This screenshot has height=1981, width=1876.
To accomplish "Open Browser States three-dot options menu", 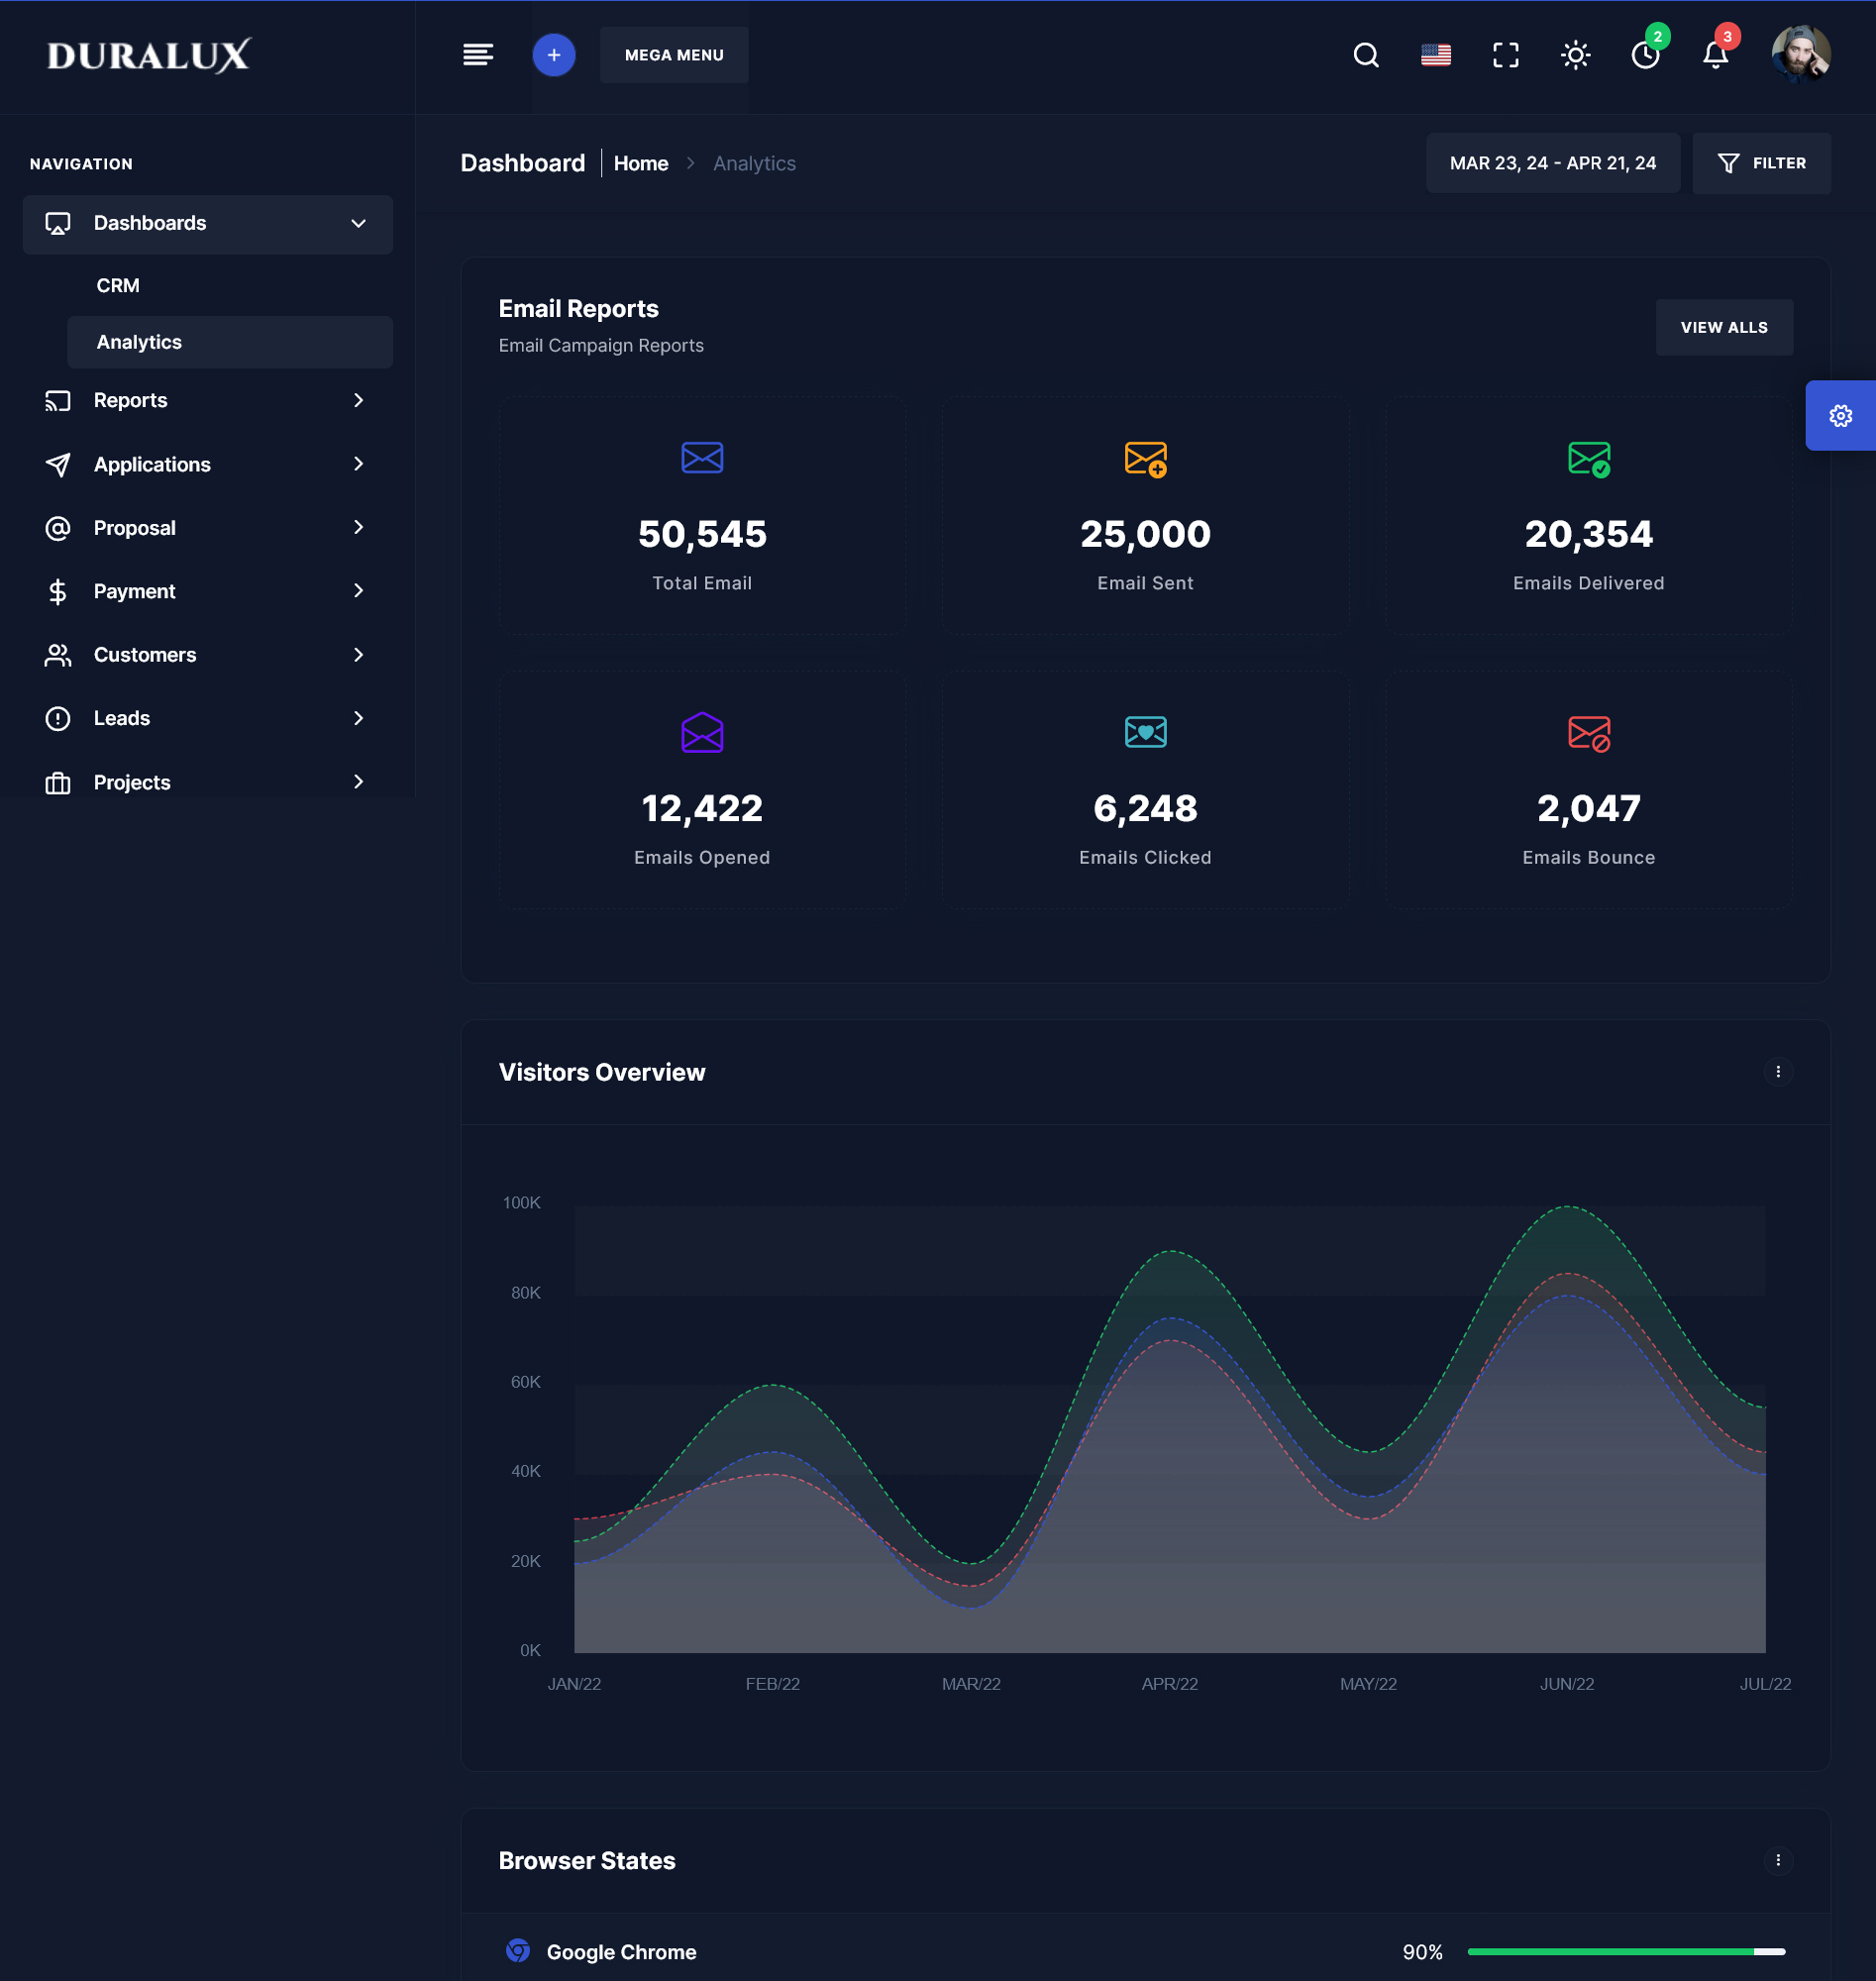I will click(x=1778, y=1861).
